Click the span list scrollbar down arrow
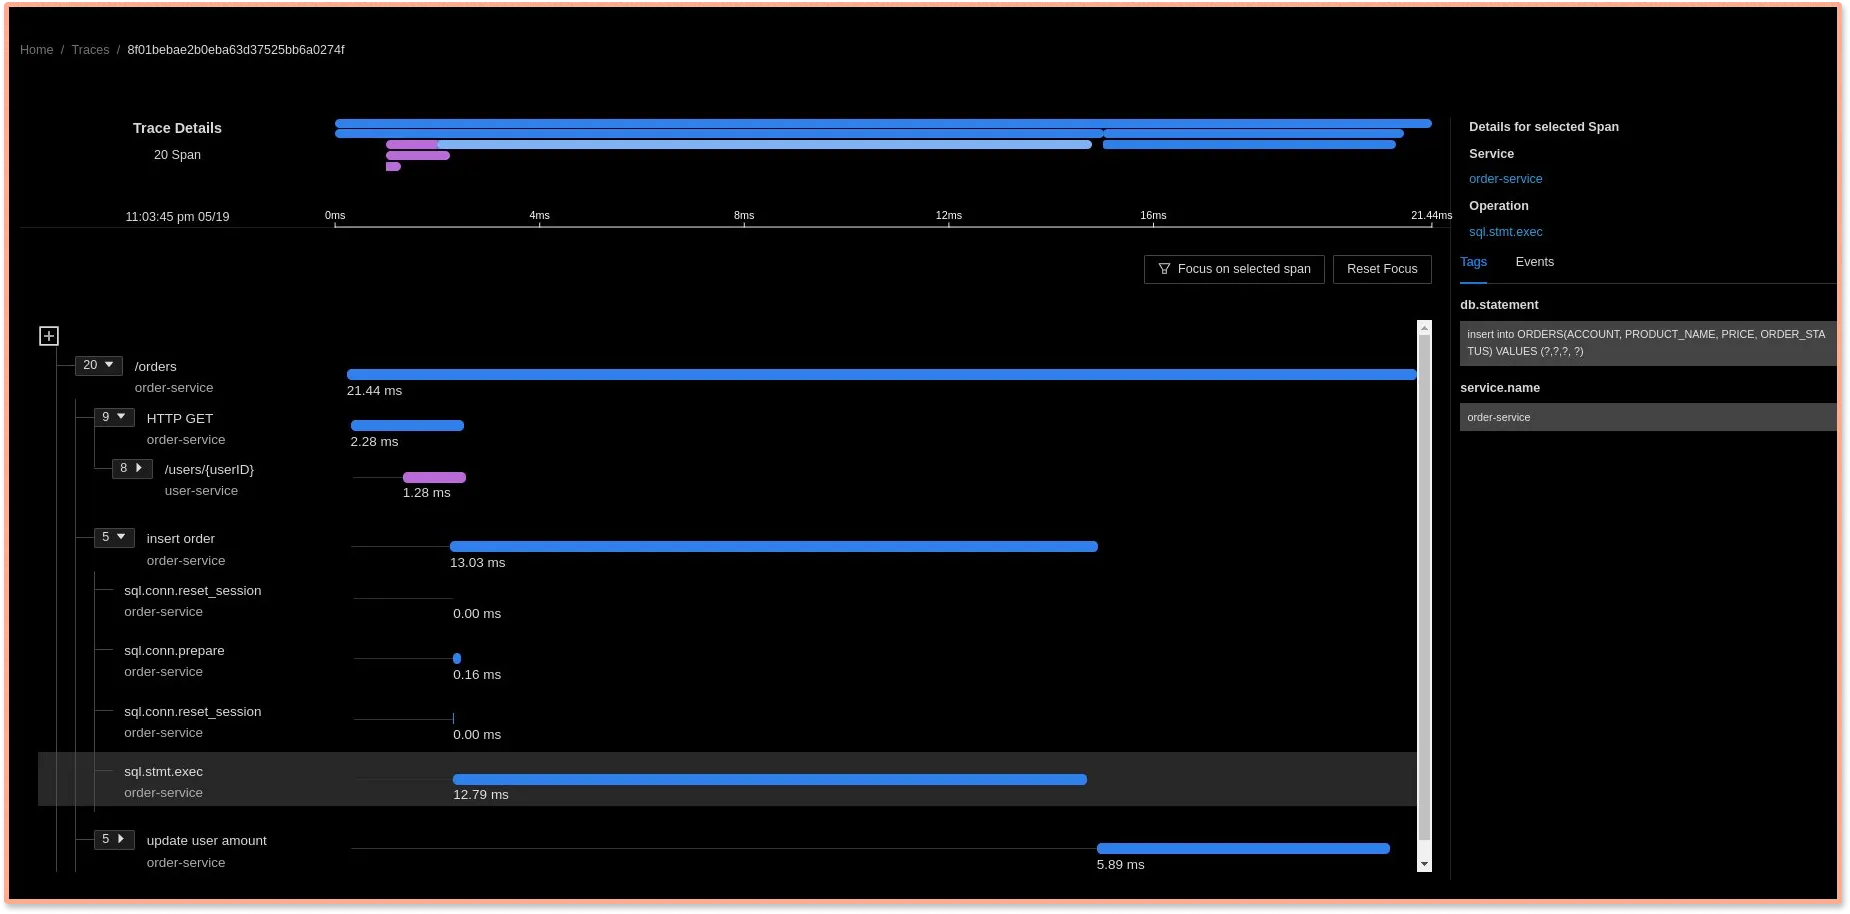This screenshot has height=914, width=1850. pos(1424,865)
